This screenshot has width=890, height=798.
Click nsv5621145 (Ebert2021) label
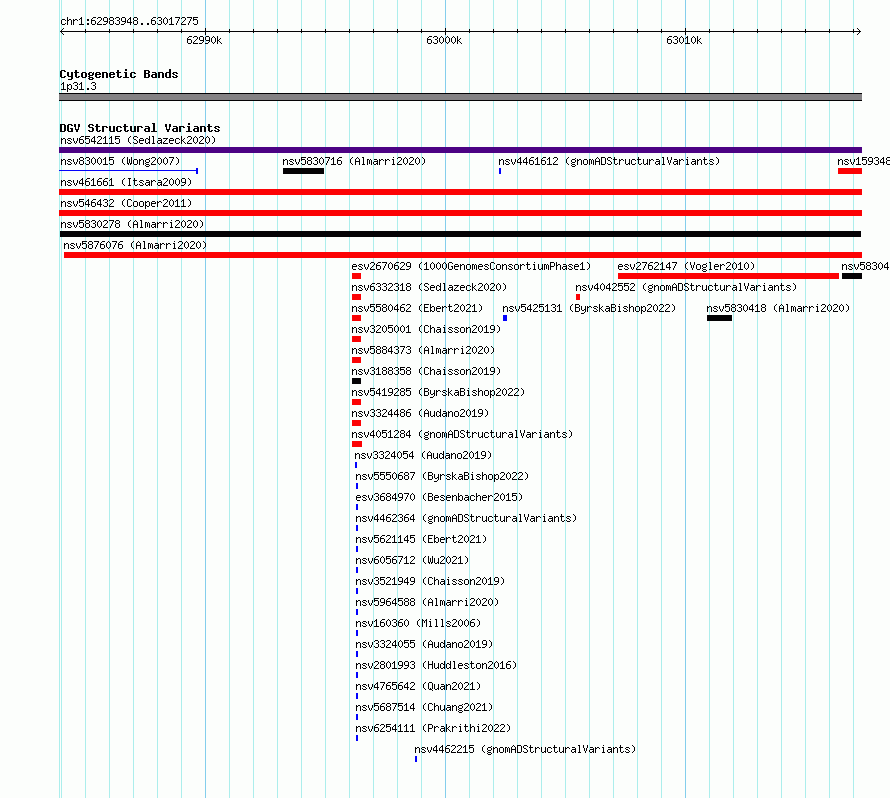[421, 539]
